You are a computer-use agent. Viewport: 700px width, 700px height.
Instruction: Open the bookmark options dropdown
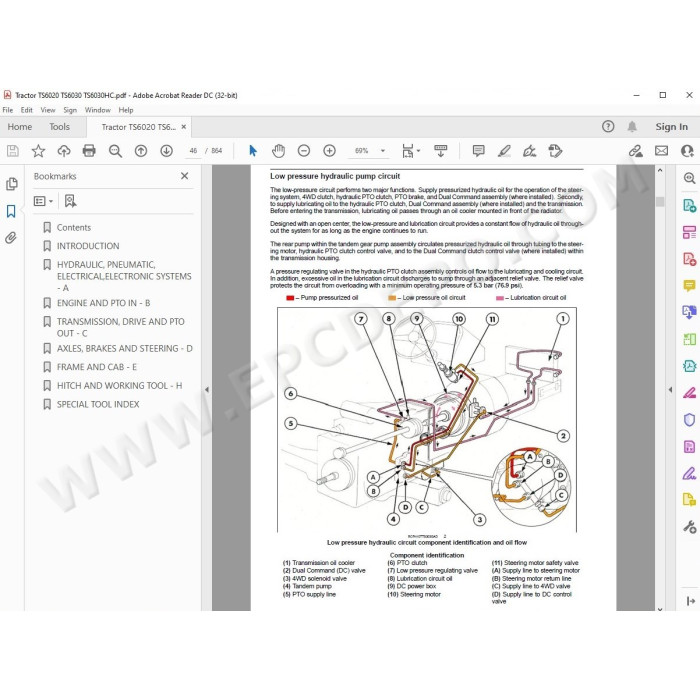(x=43, y=201)
